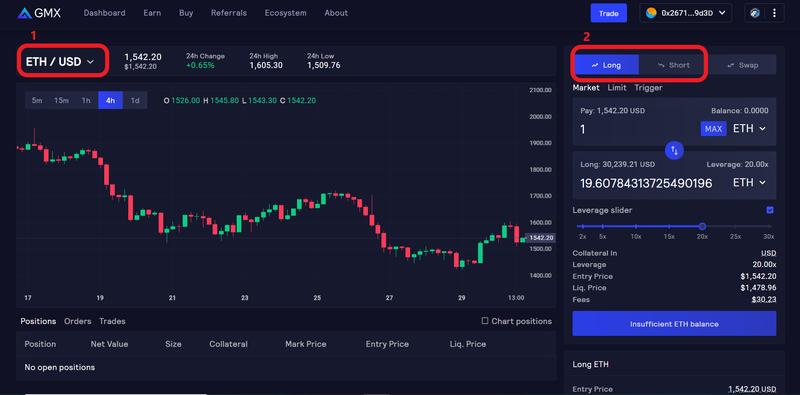Set chart timeframe to 1h
Screen dimensions: 800x395
pyautogui.click(x=86, y=101)
